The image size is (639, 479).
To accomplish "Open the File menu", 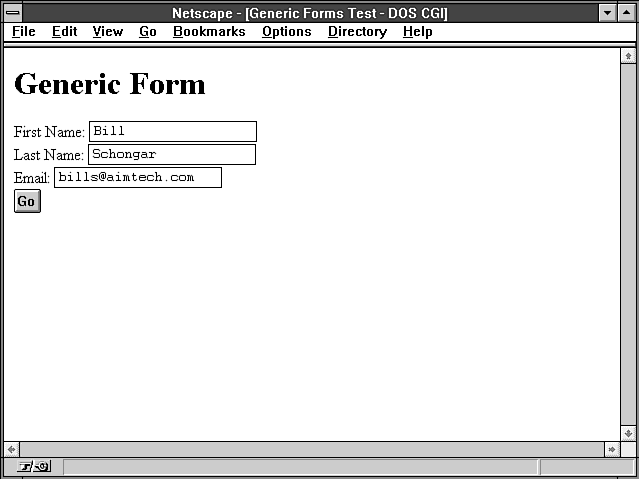I will click(x=24, y=31).
